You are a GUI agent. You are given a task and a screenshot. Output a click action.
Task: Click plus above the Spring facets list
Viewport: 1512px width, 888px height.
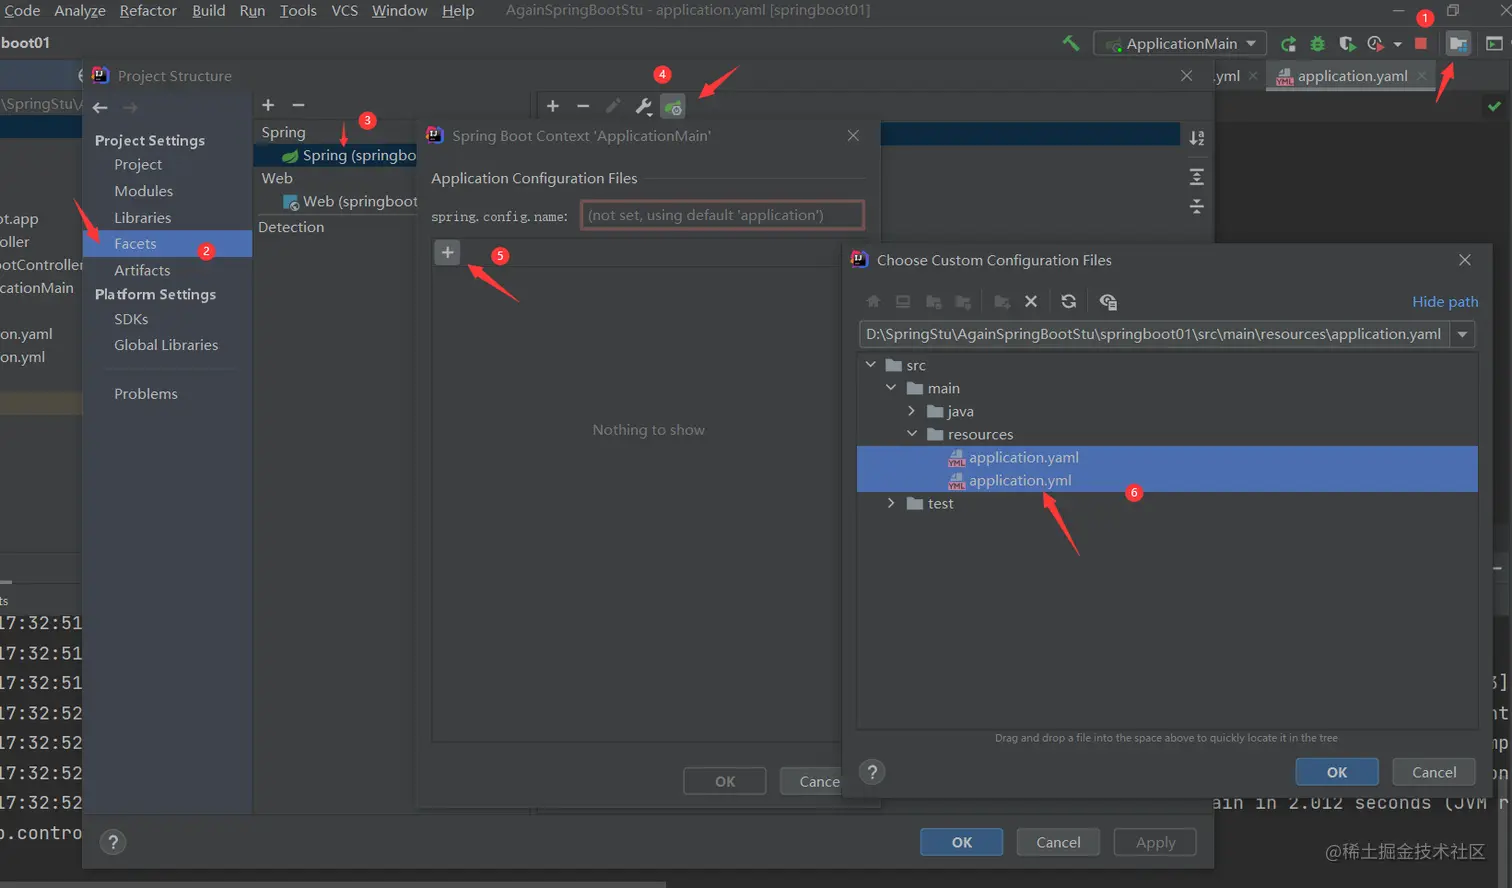point(268,105)
